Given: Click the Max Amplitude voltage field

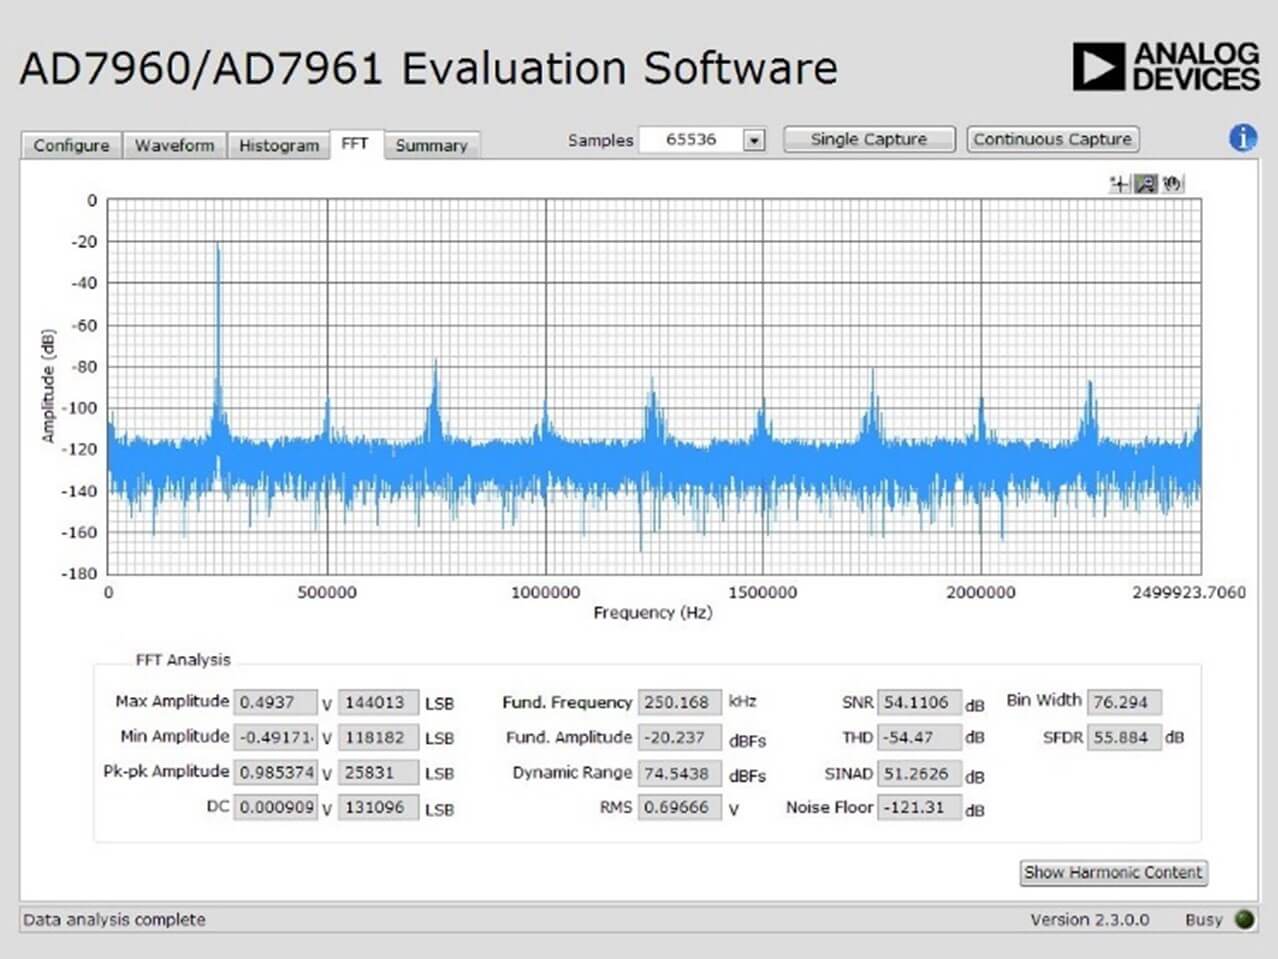Looking at the screenshot, I should [275, 702].
